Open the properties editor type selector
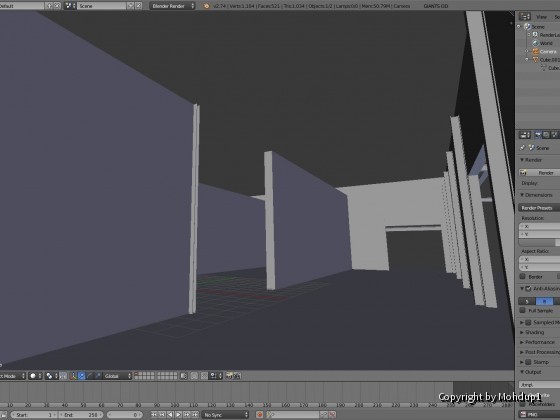Screen dimensions: 560x420 pyautogui.click(x=525, y=135)
